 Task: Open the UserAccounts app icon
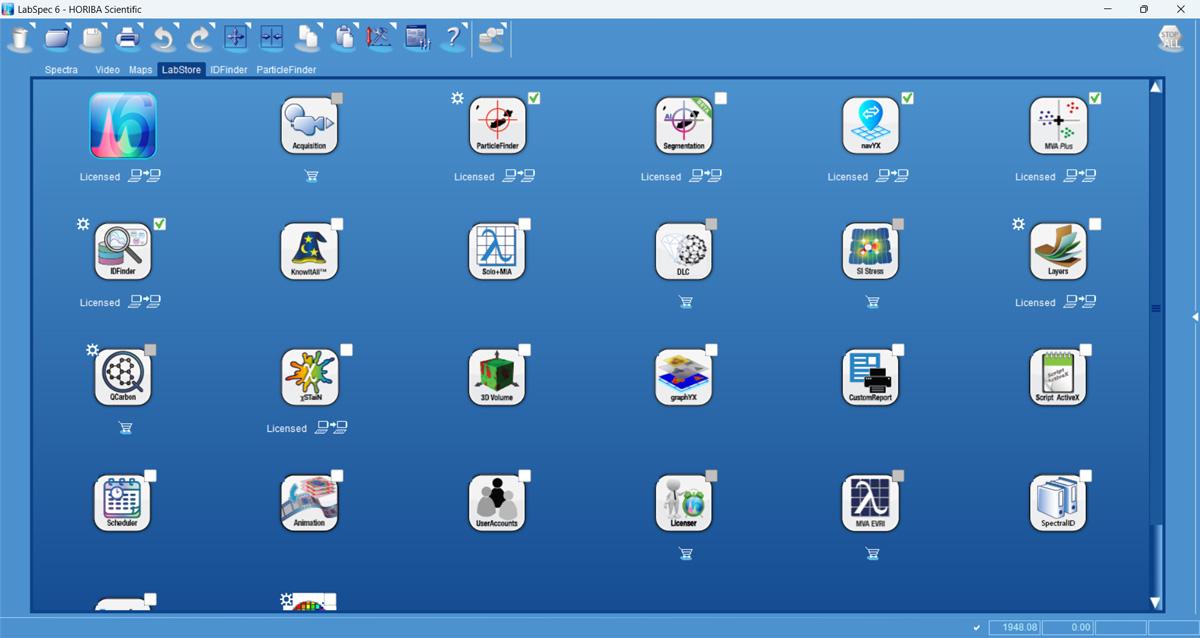click(x=497, y=502)
